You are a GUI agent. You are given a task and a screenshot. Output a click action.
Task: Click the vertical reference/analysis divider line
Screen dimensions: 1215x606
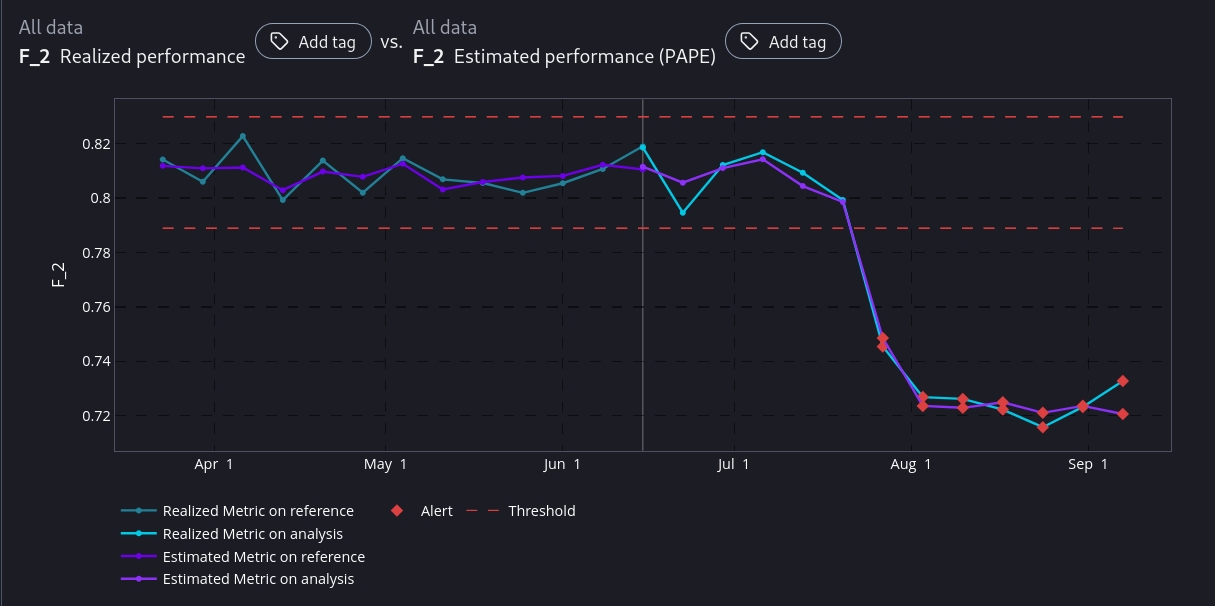[643, 300]
